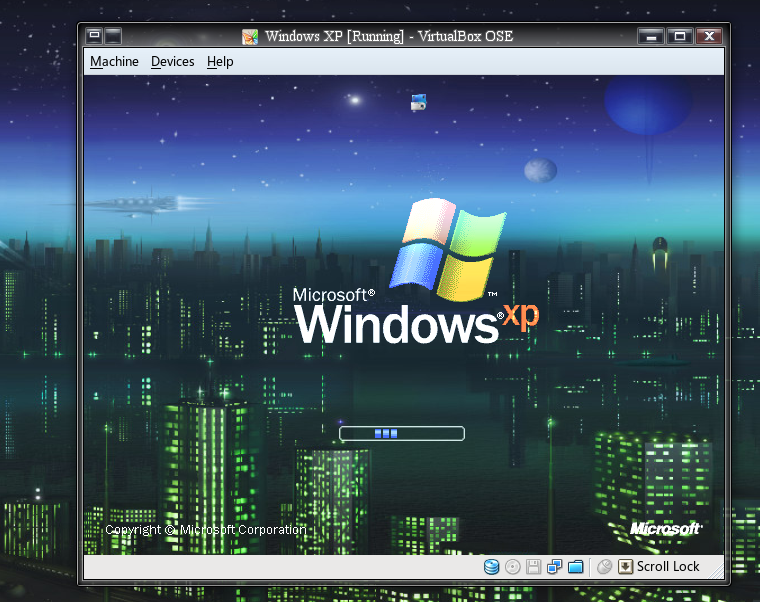Close the Windows XP virtual machine window
This screenshot has height=602, width=760.
(709, 36)
